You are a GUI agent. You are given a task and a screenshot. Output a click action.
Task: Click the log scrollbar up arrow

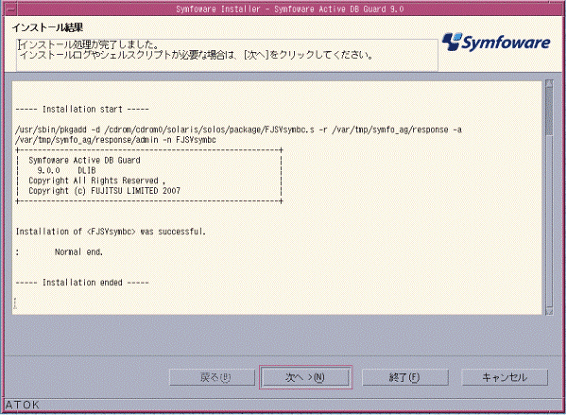click(549, 84)
